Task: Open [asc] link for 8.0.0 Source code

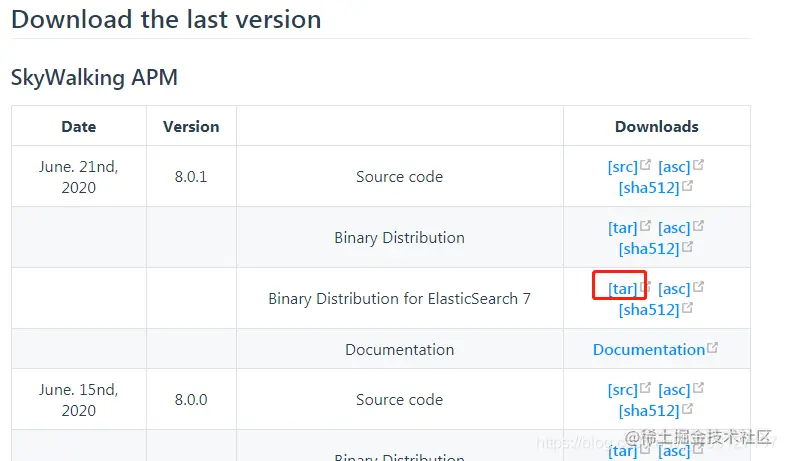Action: click(x=674, y=390)
